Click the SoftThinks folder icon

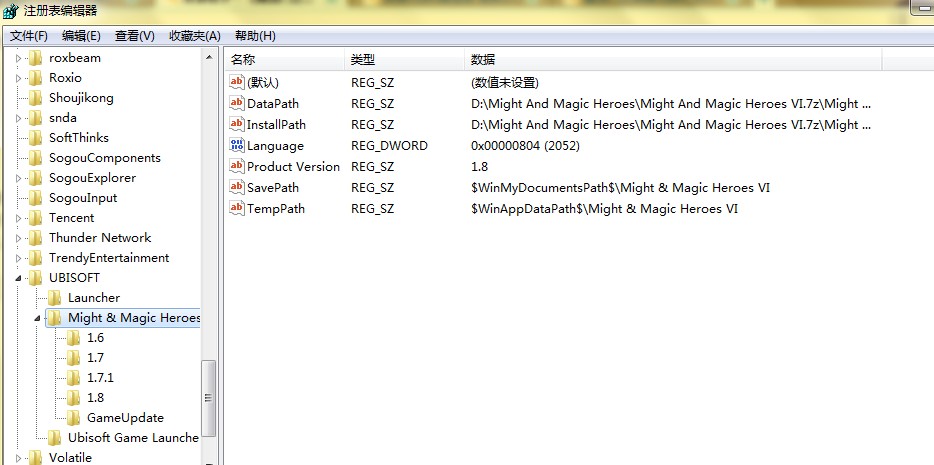(x=36, y=138)
